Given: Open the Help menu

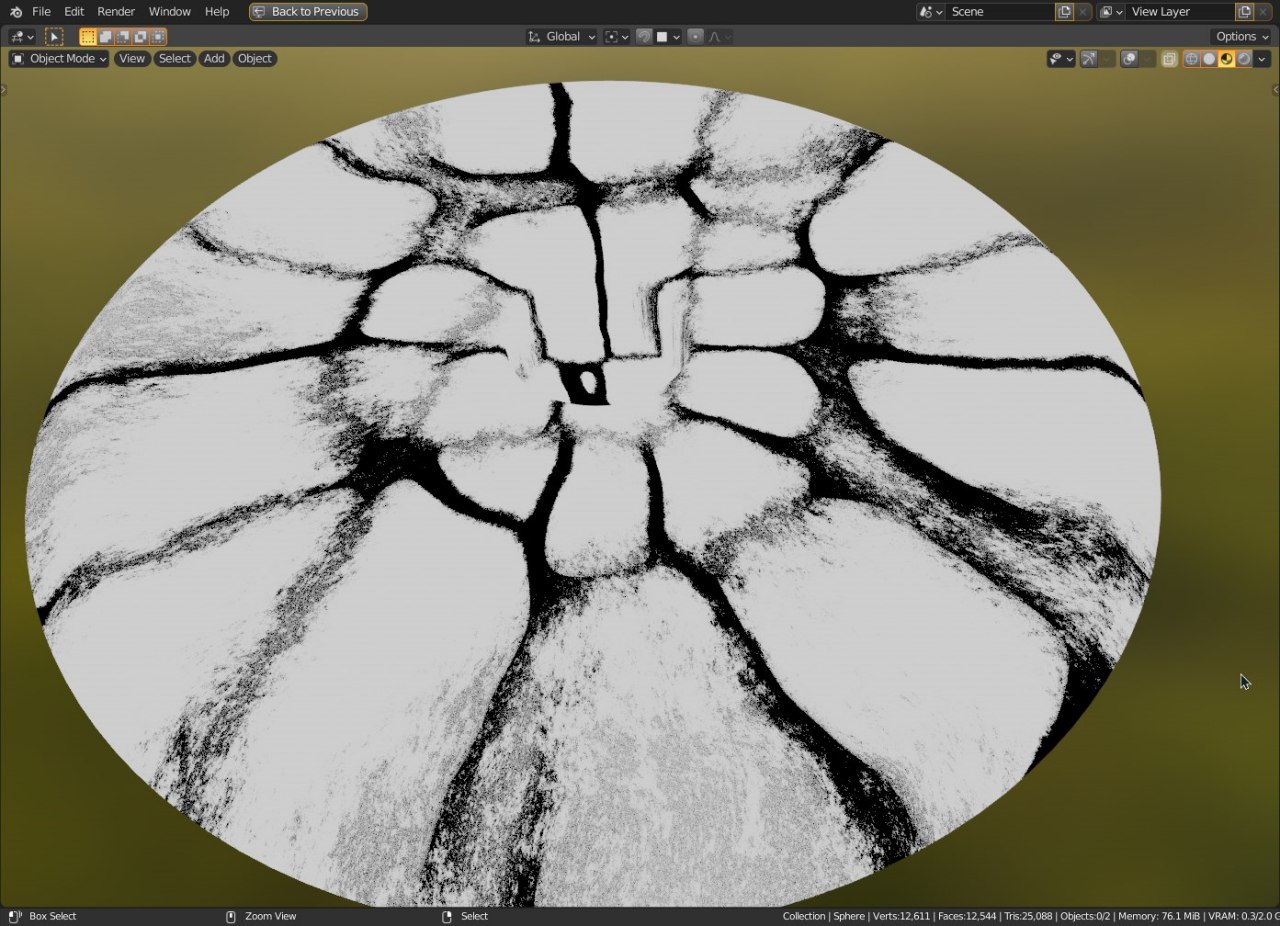Looking at the screenshot, I should 217,12.
